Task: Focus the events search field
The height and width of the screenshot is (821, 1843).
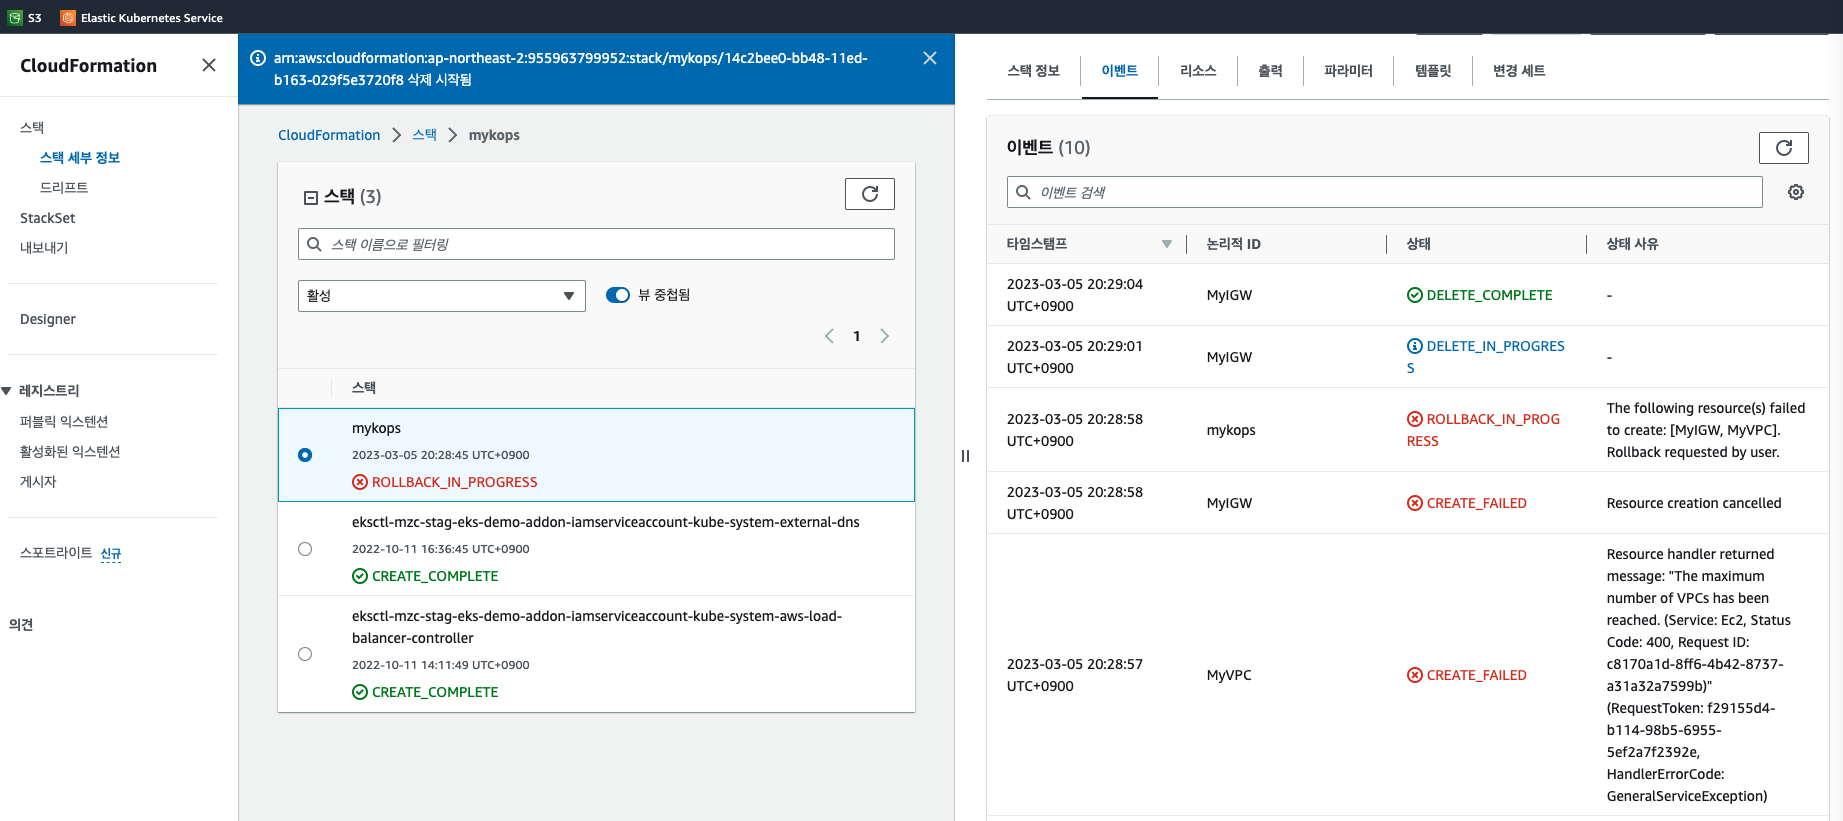Action: [1384, 192]
